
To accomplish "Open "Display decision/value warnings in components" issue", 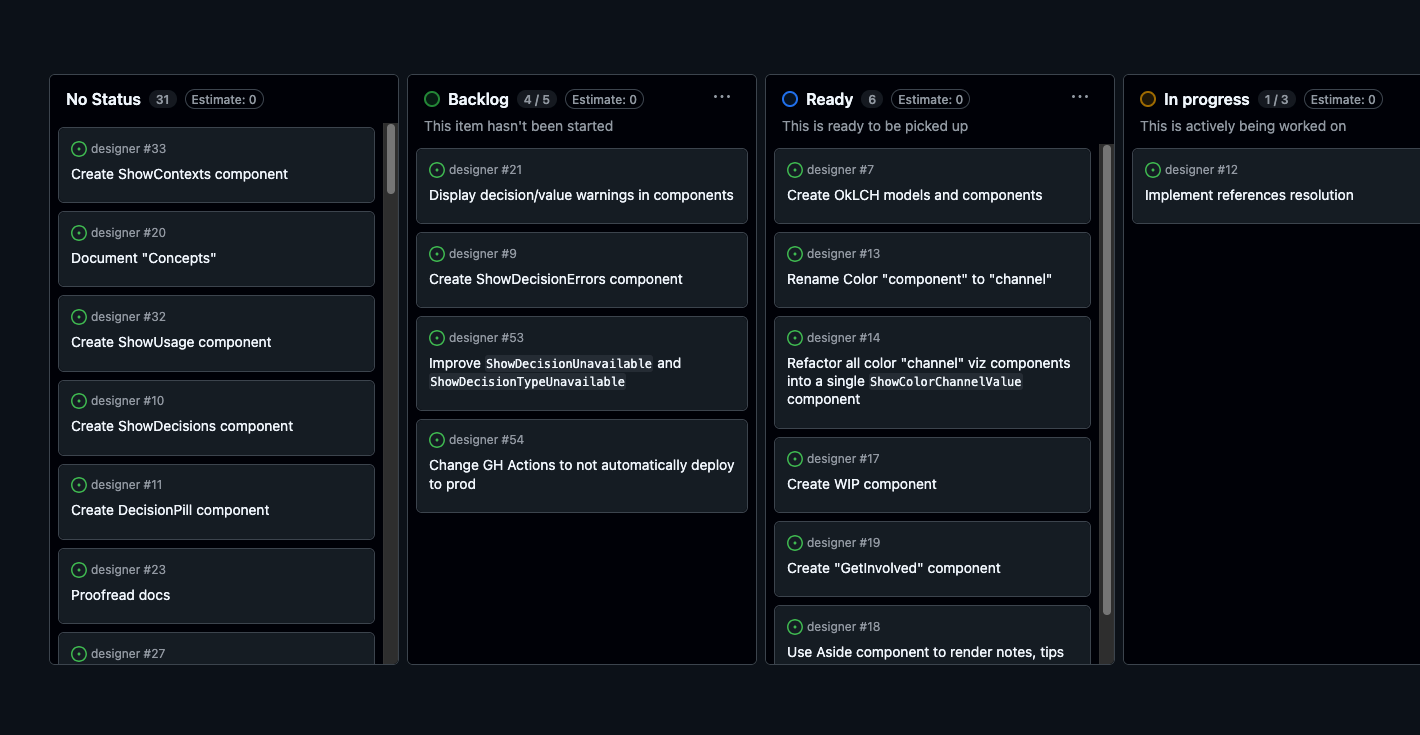I will (581, 195).
